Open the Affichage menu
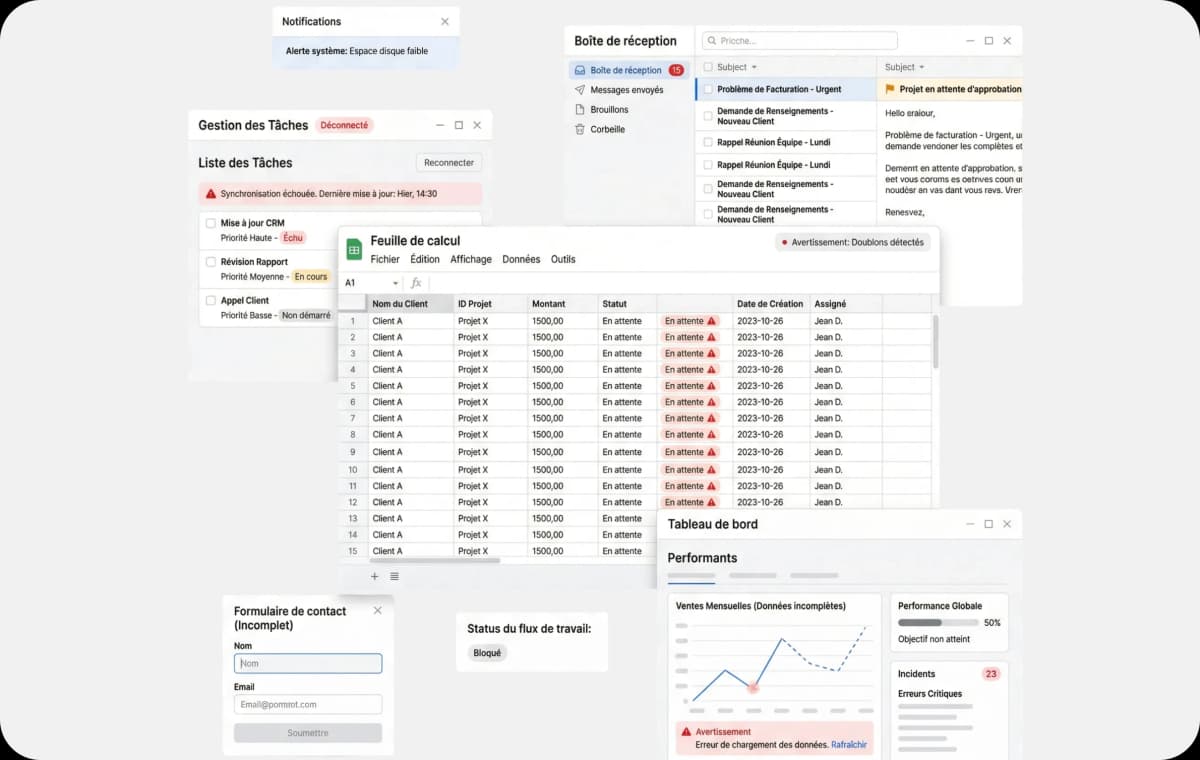1200x760 pixels. pos(470,259)
